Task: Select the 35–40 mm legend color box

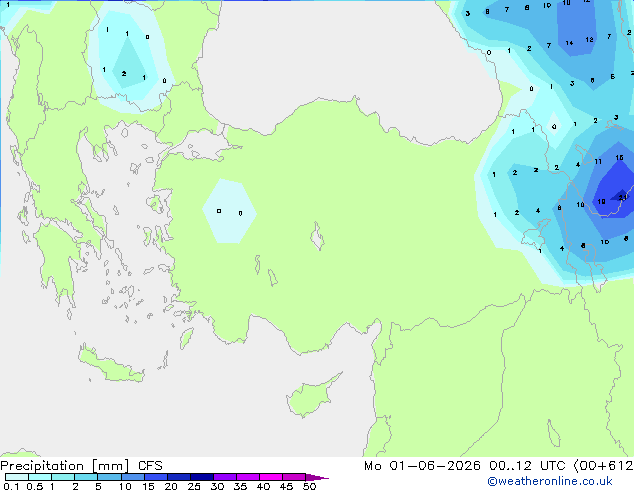Action: (x=248, y=477)
